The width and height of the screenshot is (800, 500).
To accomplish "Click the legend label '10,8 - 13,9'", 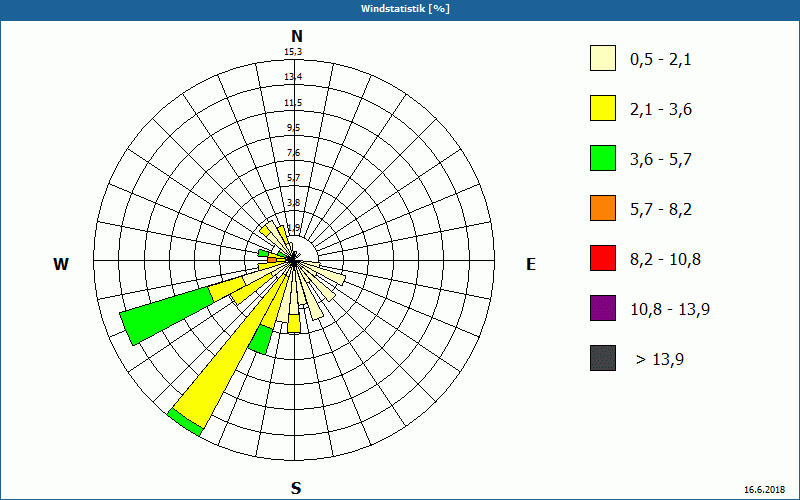I will pos(670,310).
